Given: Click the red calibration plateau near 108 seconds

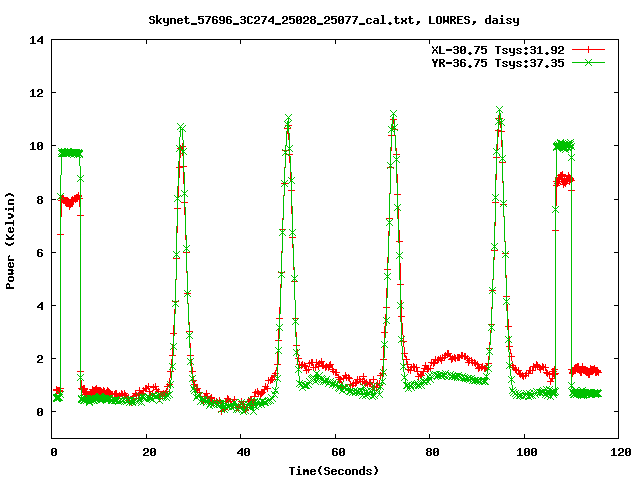Looking at the screenshot, I should pyautogui.click(x=564, y=180).
